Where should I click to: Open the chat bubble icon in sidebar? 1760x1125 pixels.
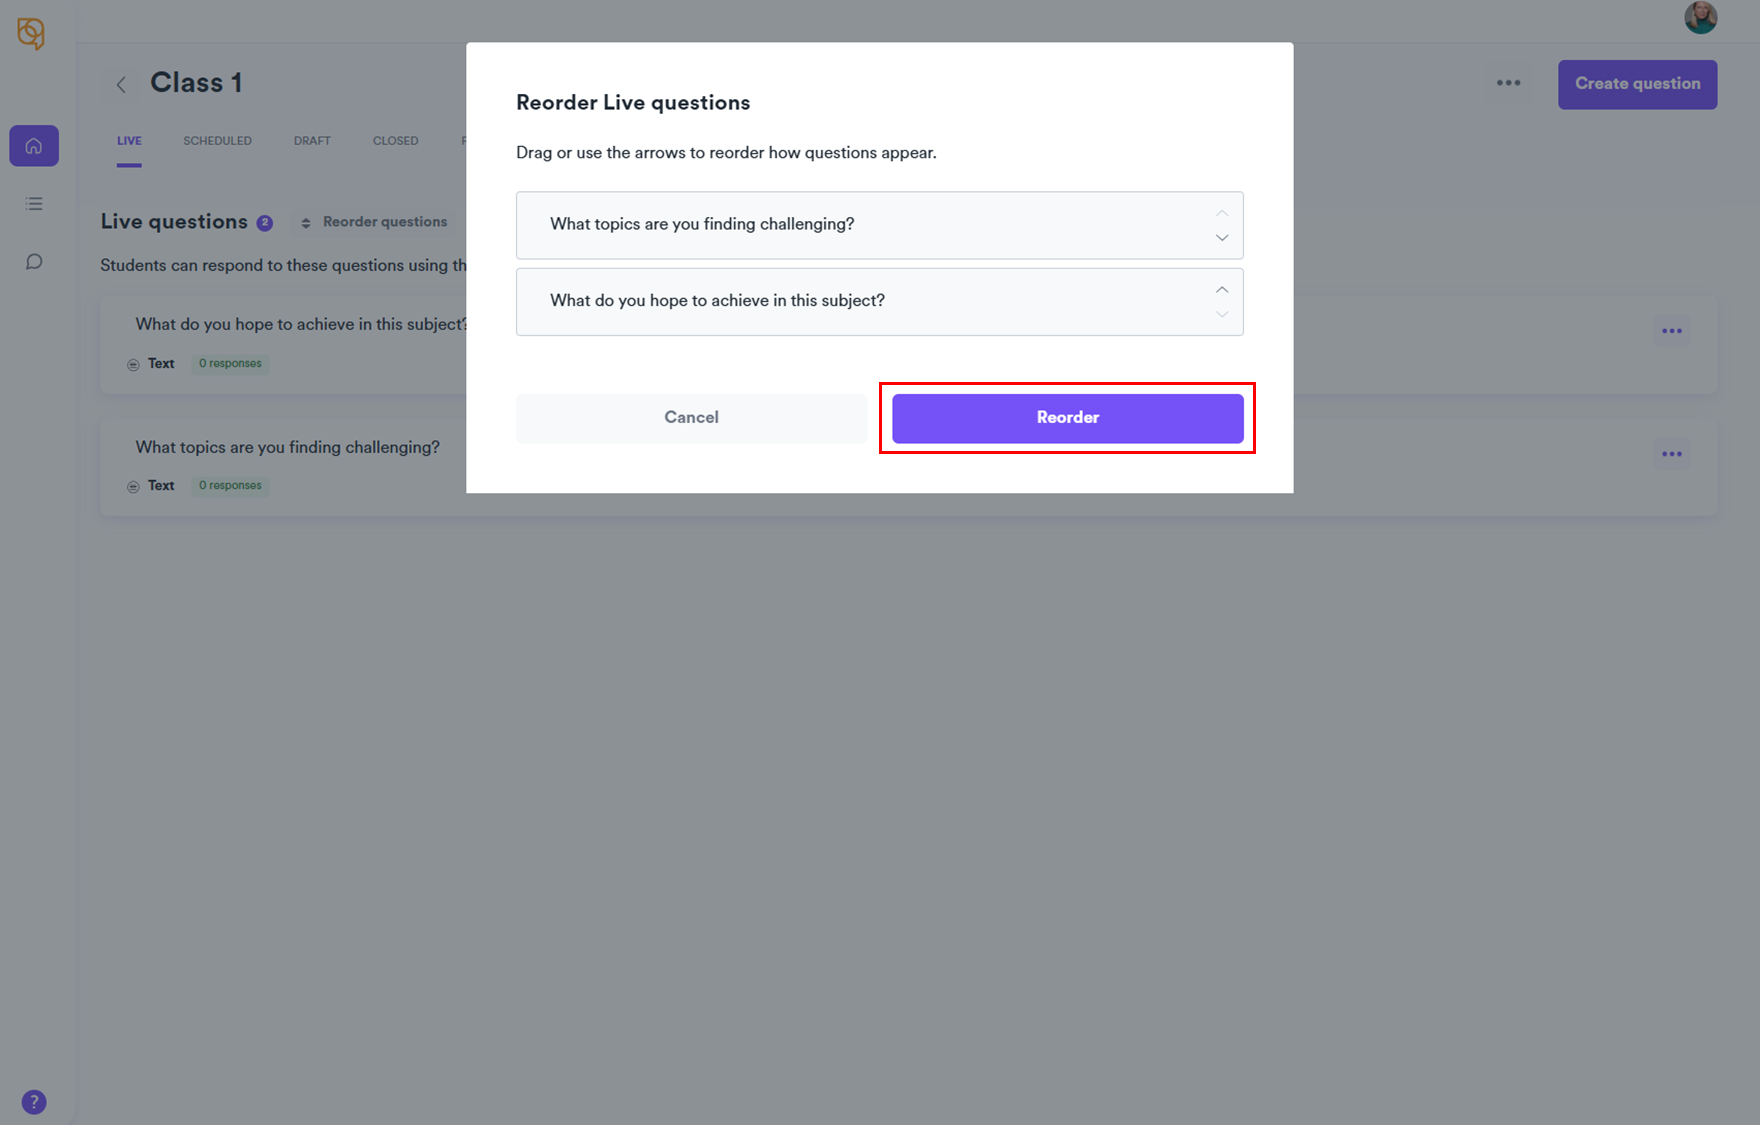pyautogui.click(x=34, y=262)
